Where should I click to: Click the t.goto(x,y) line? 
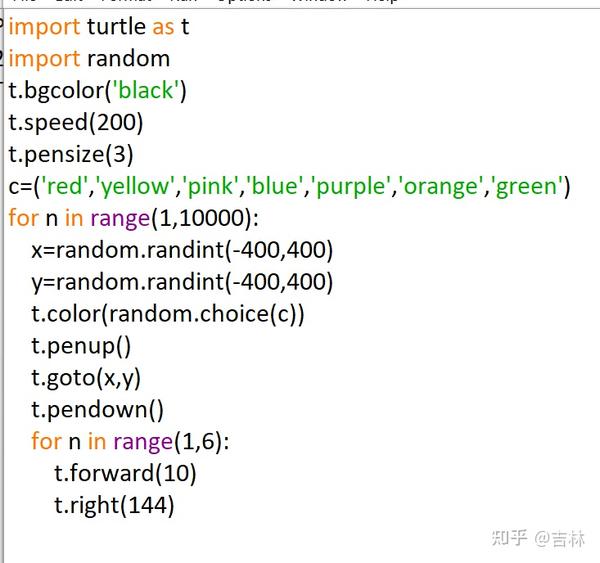tap(86, 379)
